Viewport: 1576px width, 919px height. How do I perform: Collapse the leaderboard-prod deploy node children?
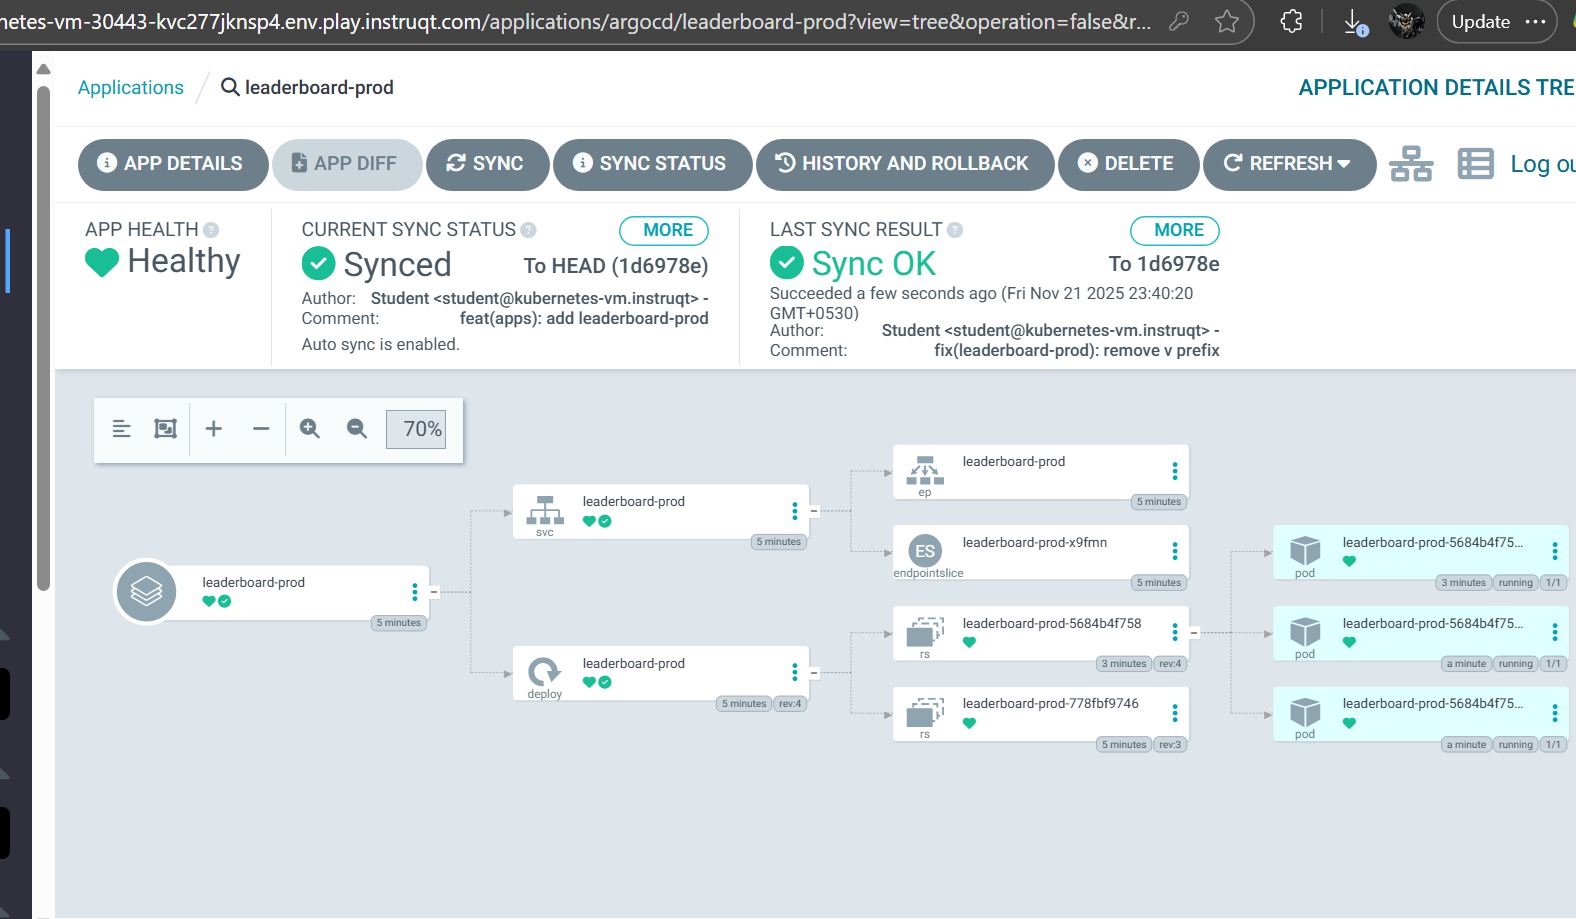[814, 673]
